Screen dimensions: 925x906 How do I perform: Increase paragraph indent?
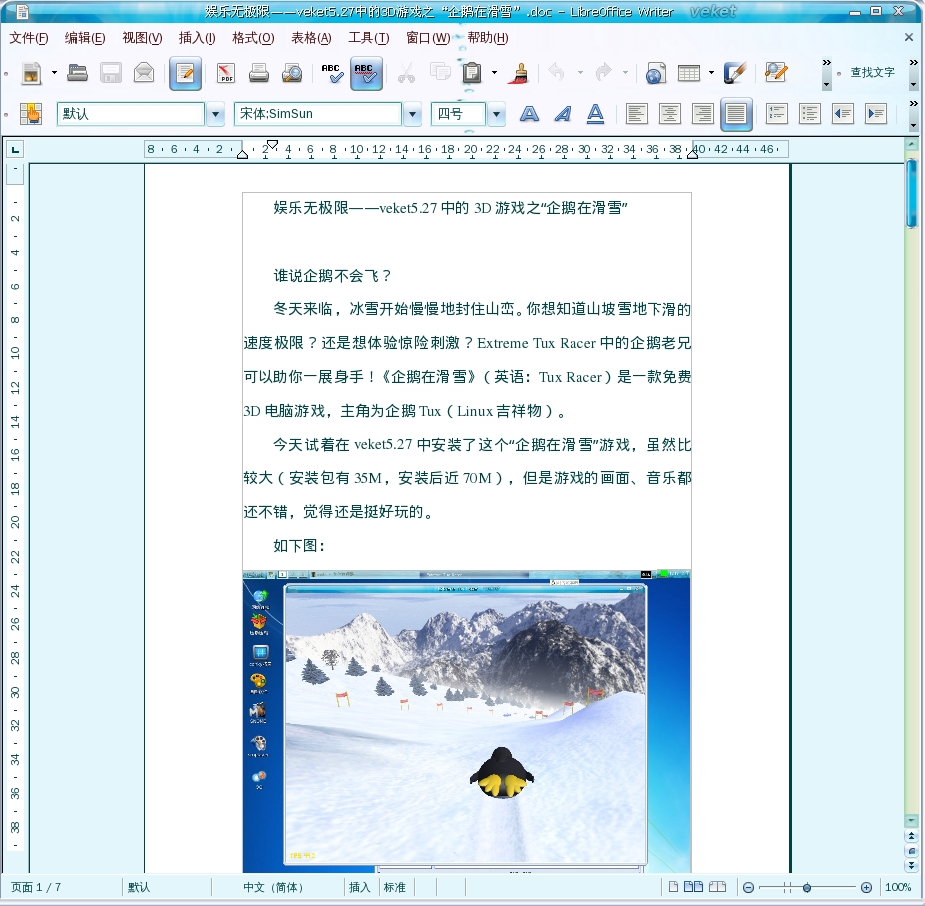[876, 114]
